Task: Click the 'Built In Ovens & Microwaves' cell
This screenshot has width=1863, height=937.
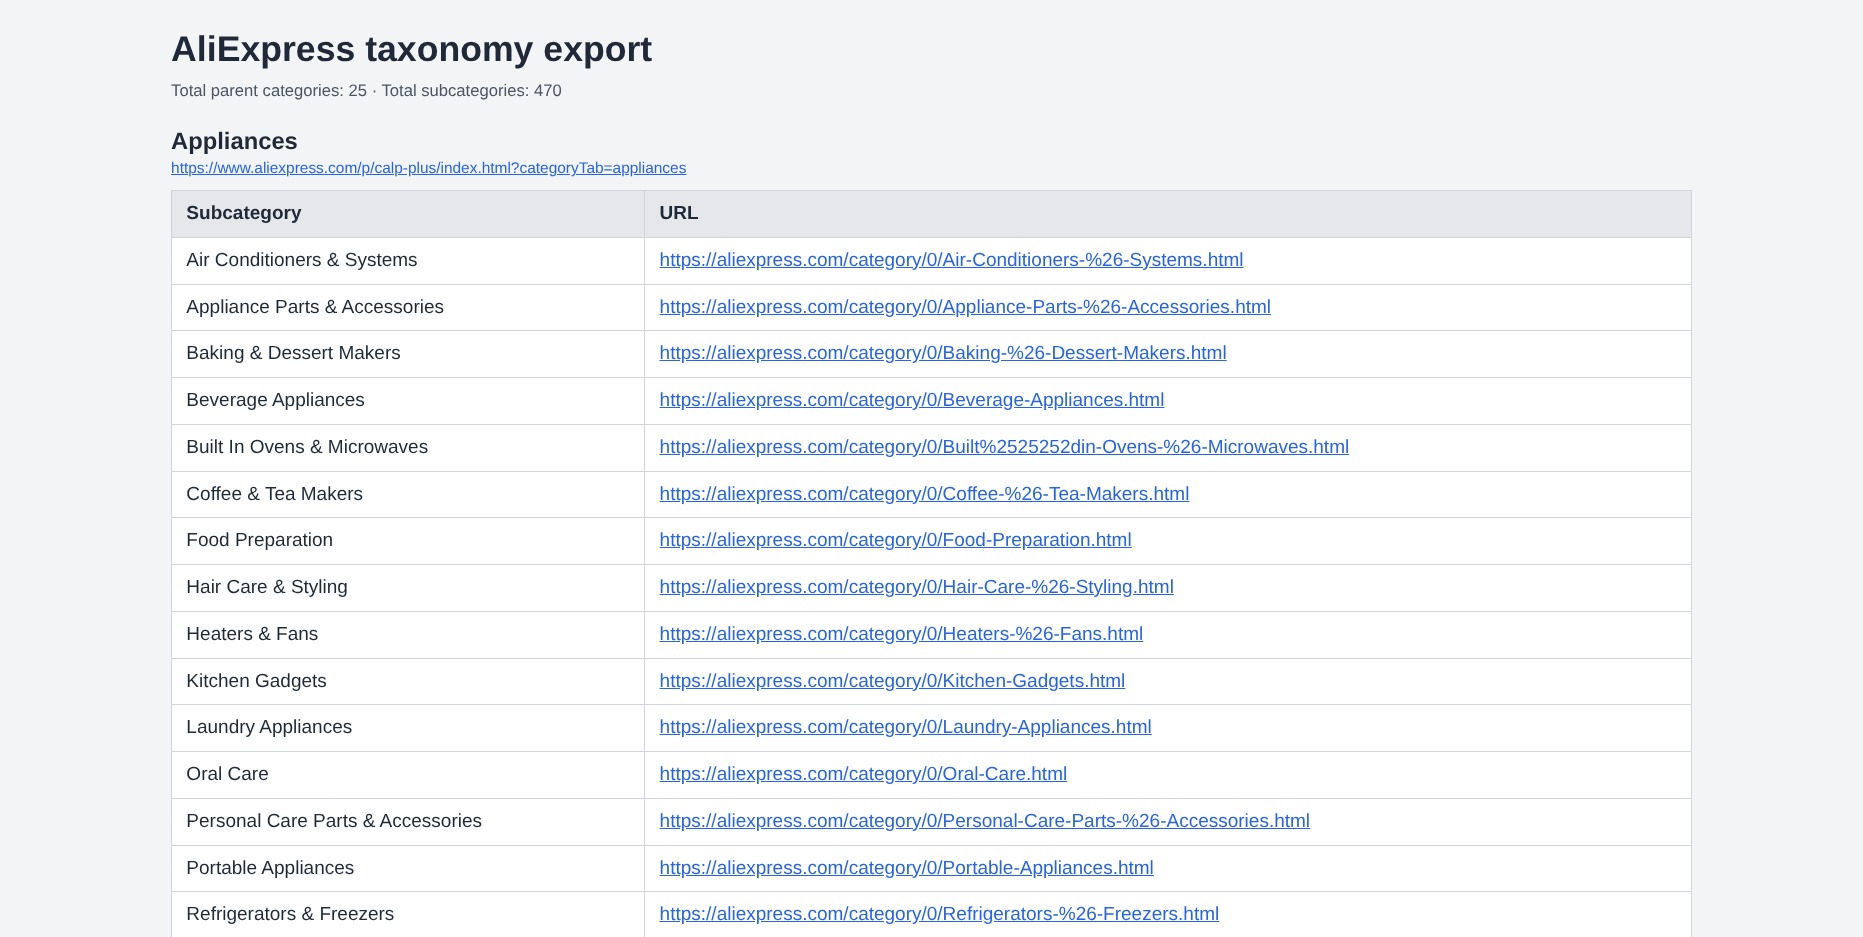Action: 408,448
